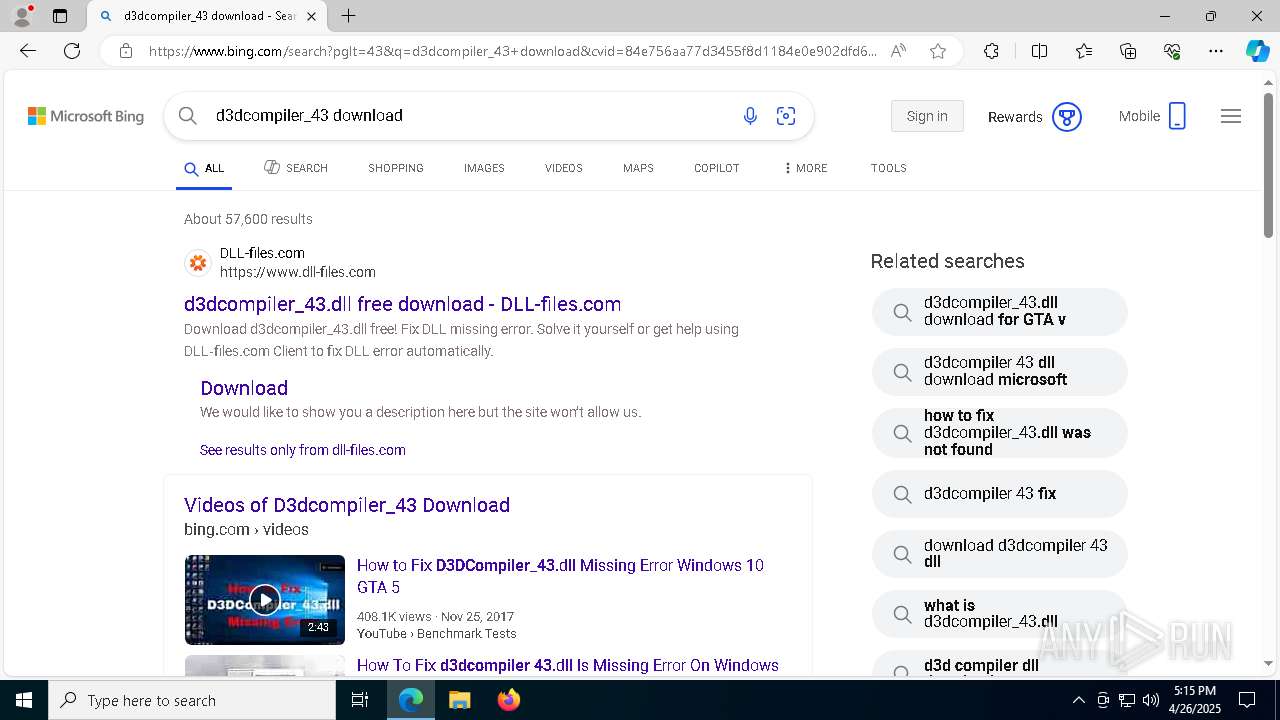The image size is (1280, 720).
Task: Open the TOOLS filter menu
Action: (x=889, y=168)
